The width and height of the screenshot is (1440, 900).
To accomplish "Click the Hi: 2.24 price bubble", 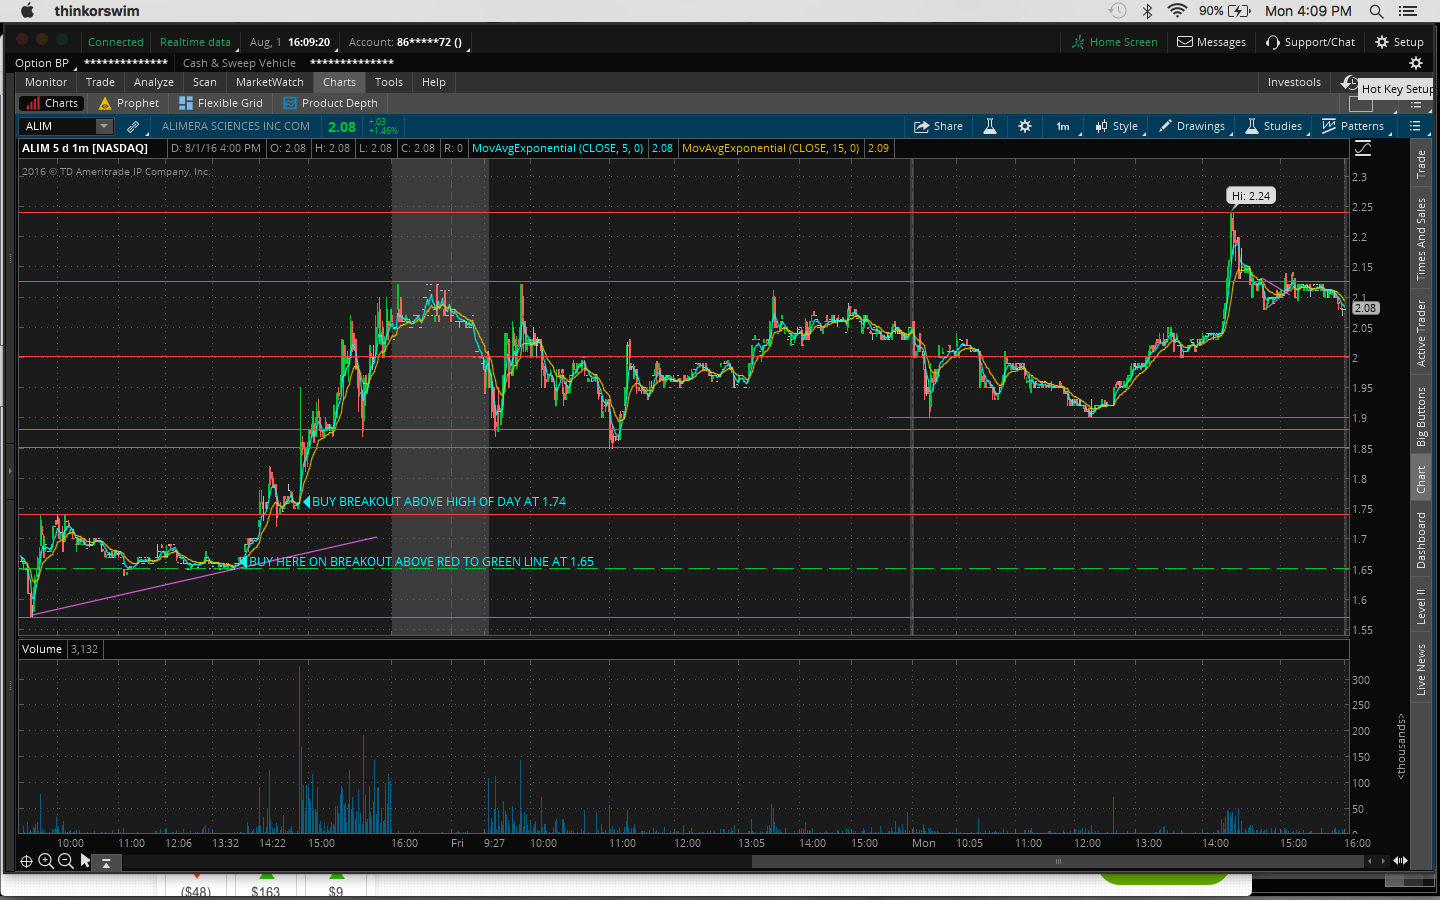I will tap(1251, 196).
